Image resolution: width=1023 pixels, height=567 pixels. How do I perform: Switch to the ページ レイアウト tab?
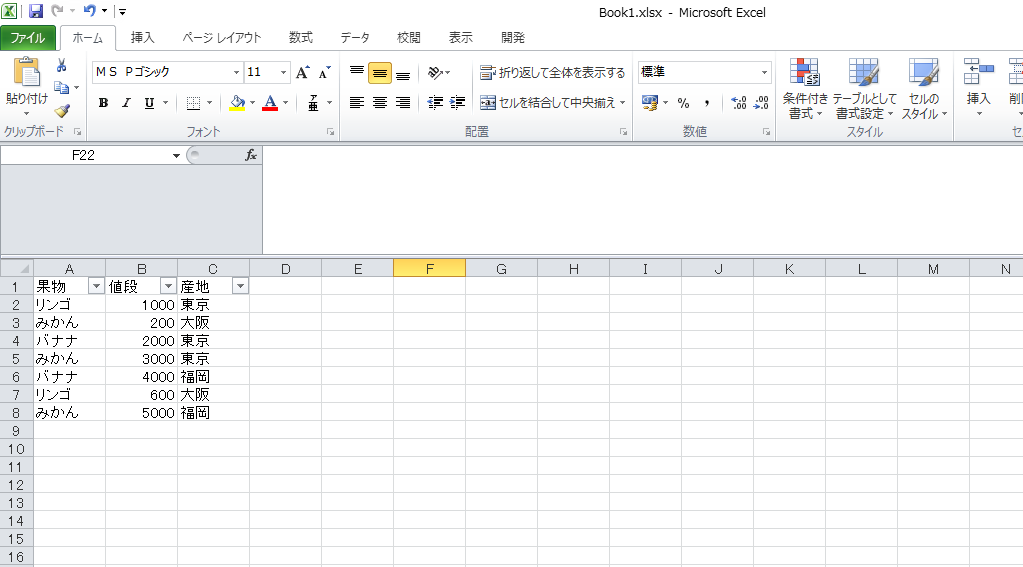click(x=222, y=38)
